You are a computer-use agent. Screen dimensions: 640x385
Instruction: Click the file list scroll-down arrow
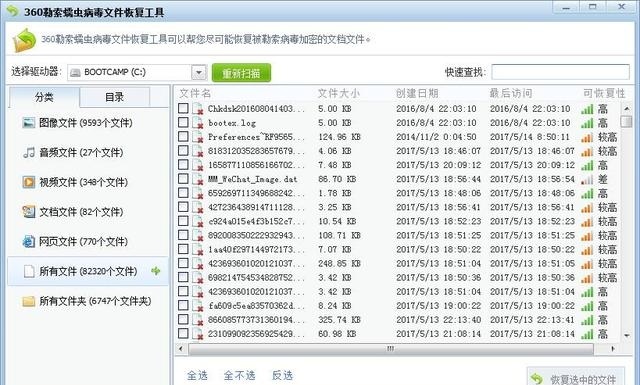tap(627, 336)
